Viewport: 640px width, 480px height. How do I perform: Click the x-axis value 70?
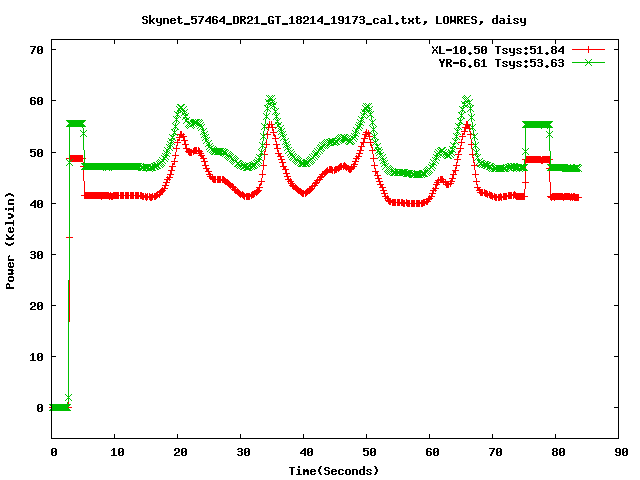click(495, 452)
